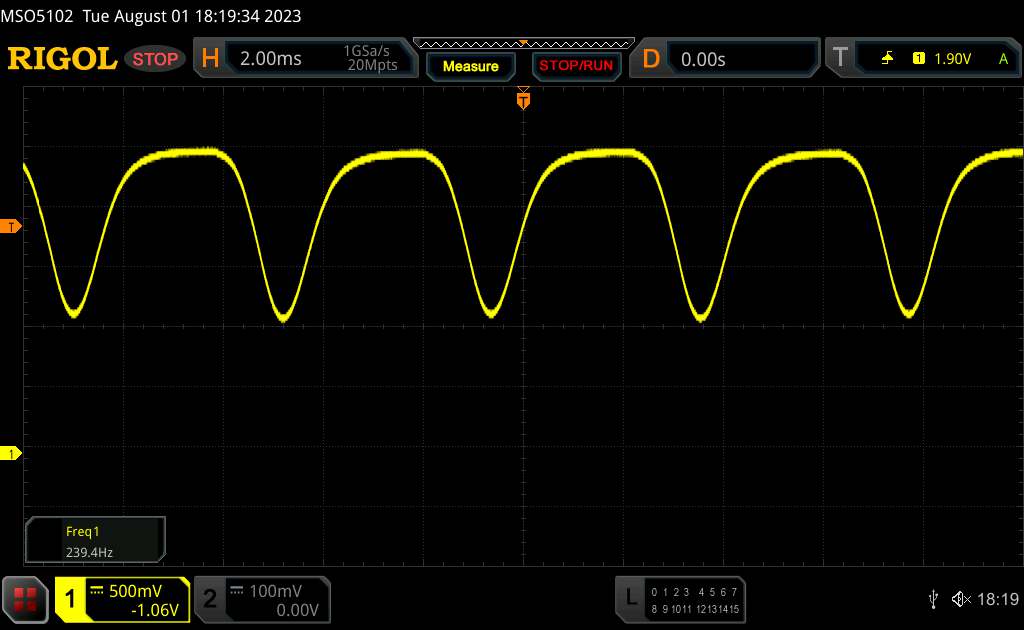Click the red STOP status badge
1024x630 pixels.
click(156, 59)
